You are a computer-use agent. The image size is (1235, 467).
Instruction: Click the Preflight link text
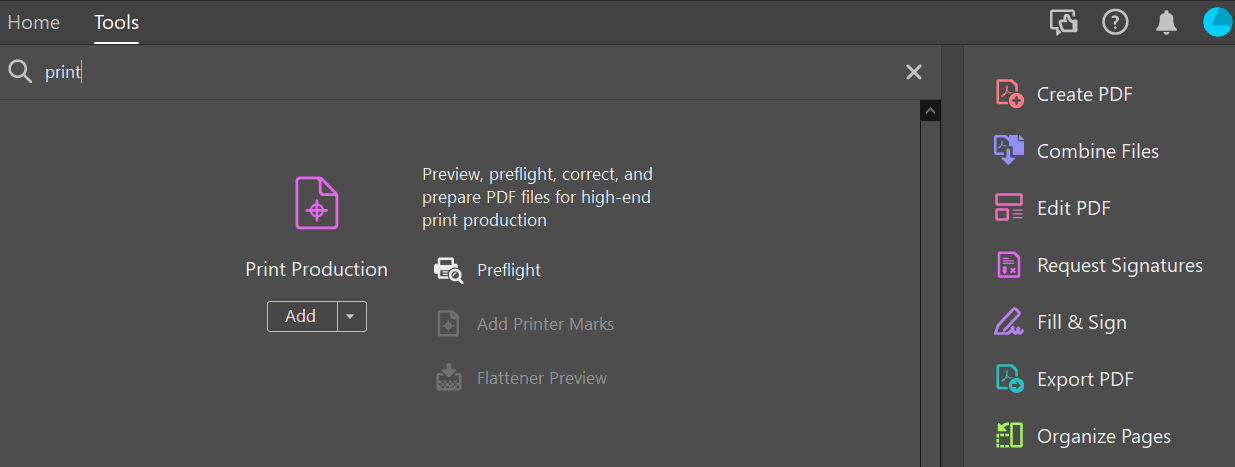click(509, 270)
